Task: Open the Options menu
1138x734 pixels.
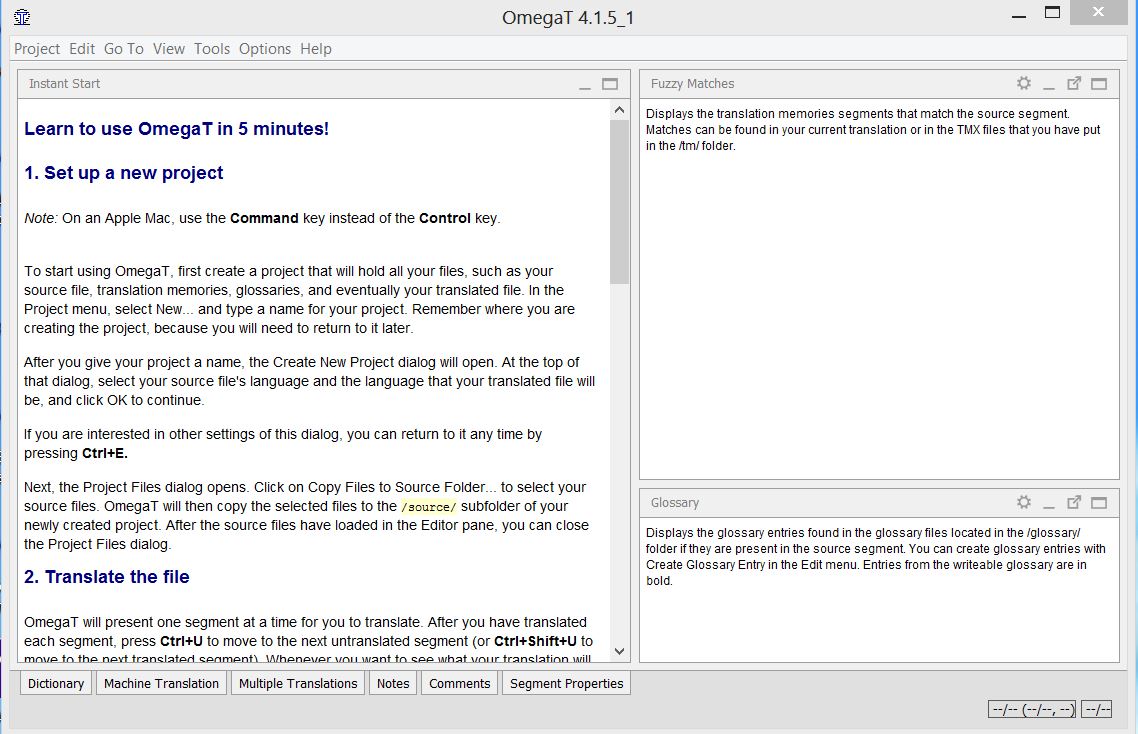Action: click(265, 49)
